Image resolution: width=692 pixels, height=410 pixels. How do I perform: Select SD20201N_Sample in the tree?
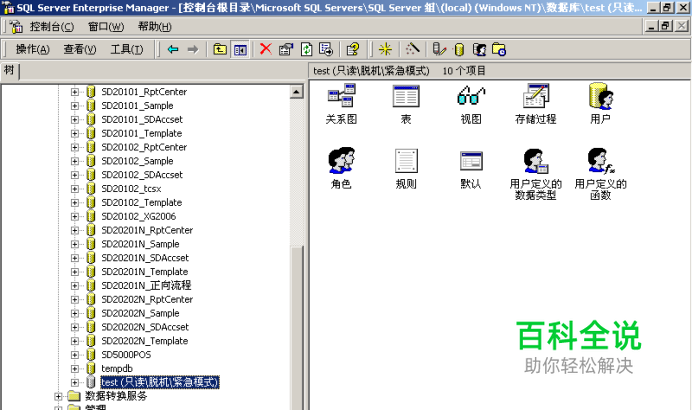coord(140,244)
